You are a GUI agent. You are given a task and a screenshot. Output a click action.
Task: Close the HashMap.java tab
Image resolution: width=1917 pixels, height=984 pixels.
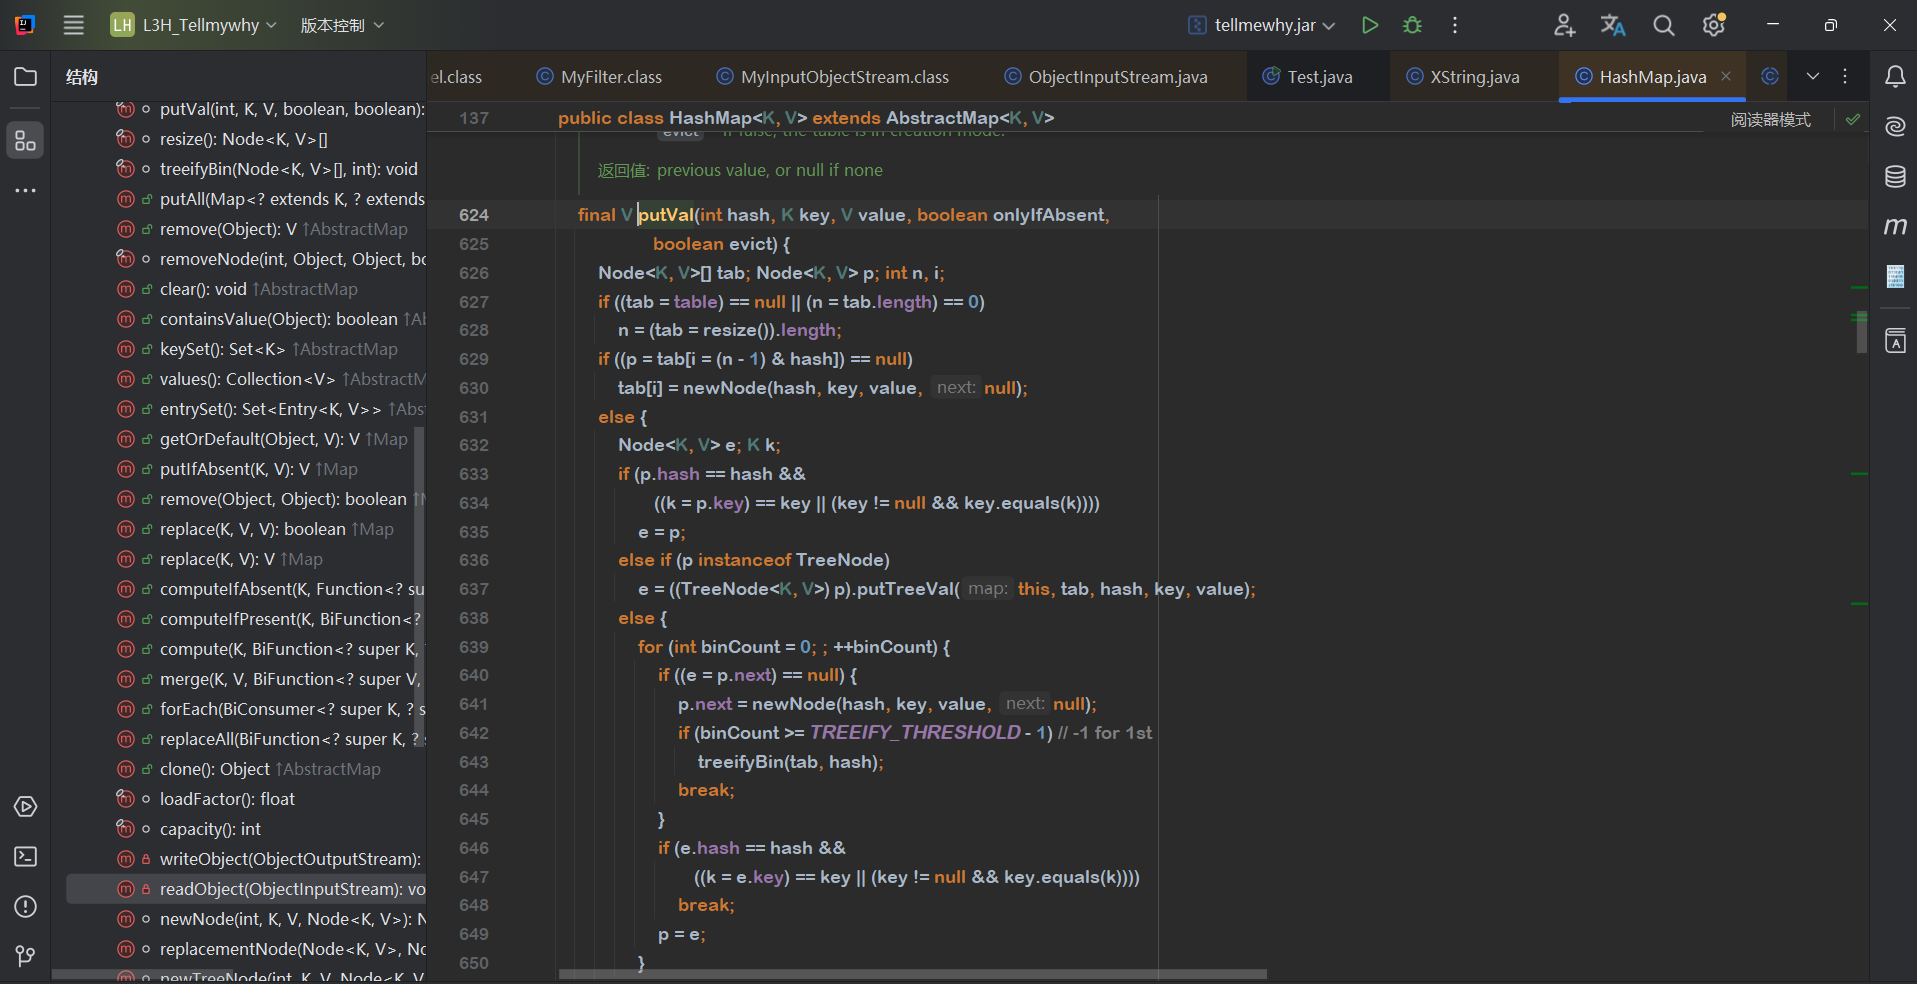[1726, 76]
